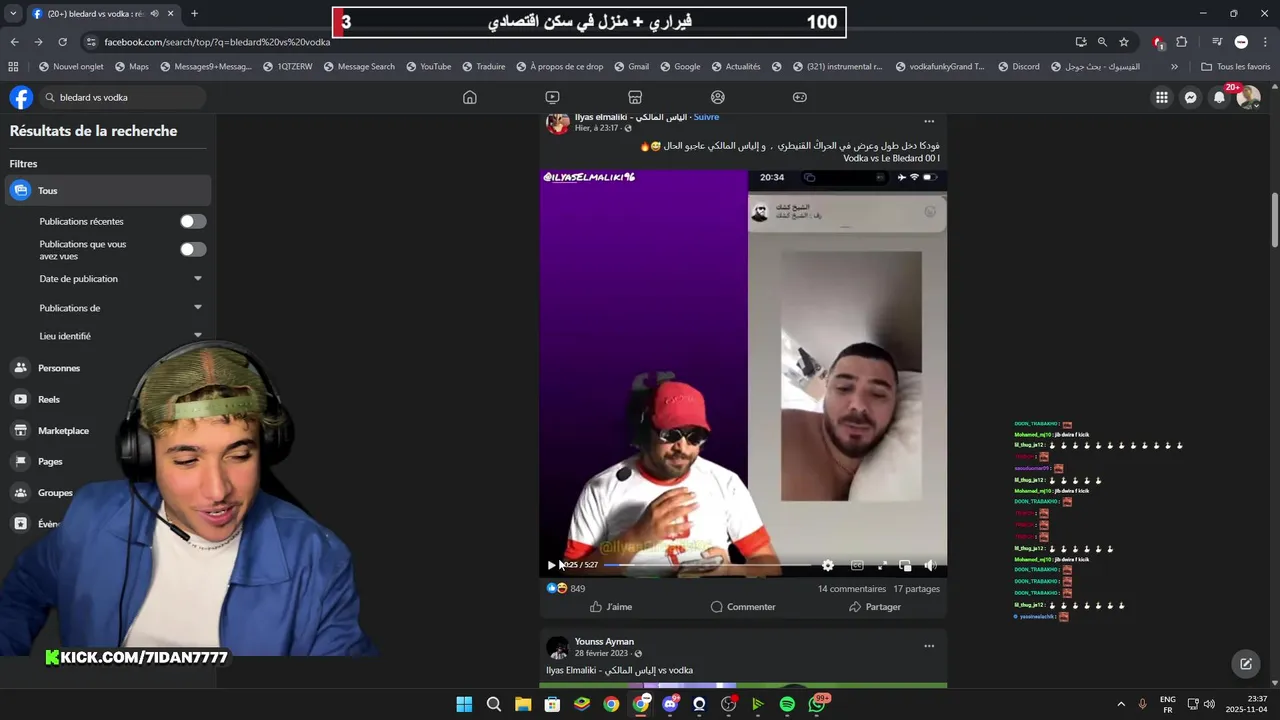Show more bookmarks chevron
Image resolution: width=1280 pixels, height=720 pixels.
point(1174,67)
